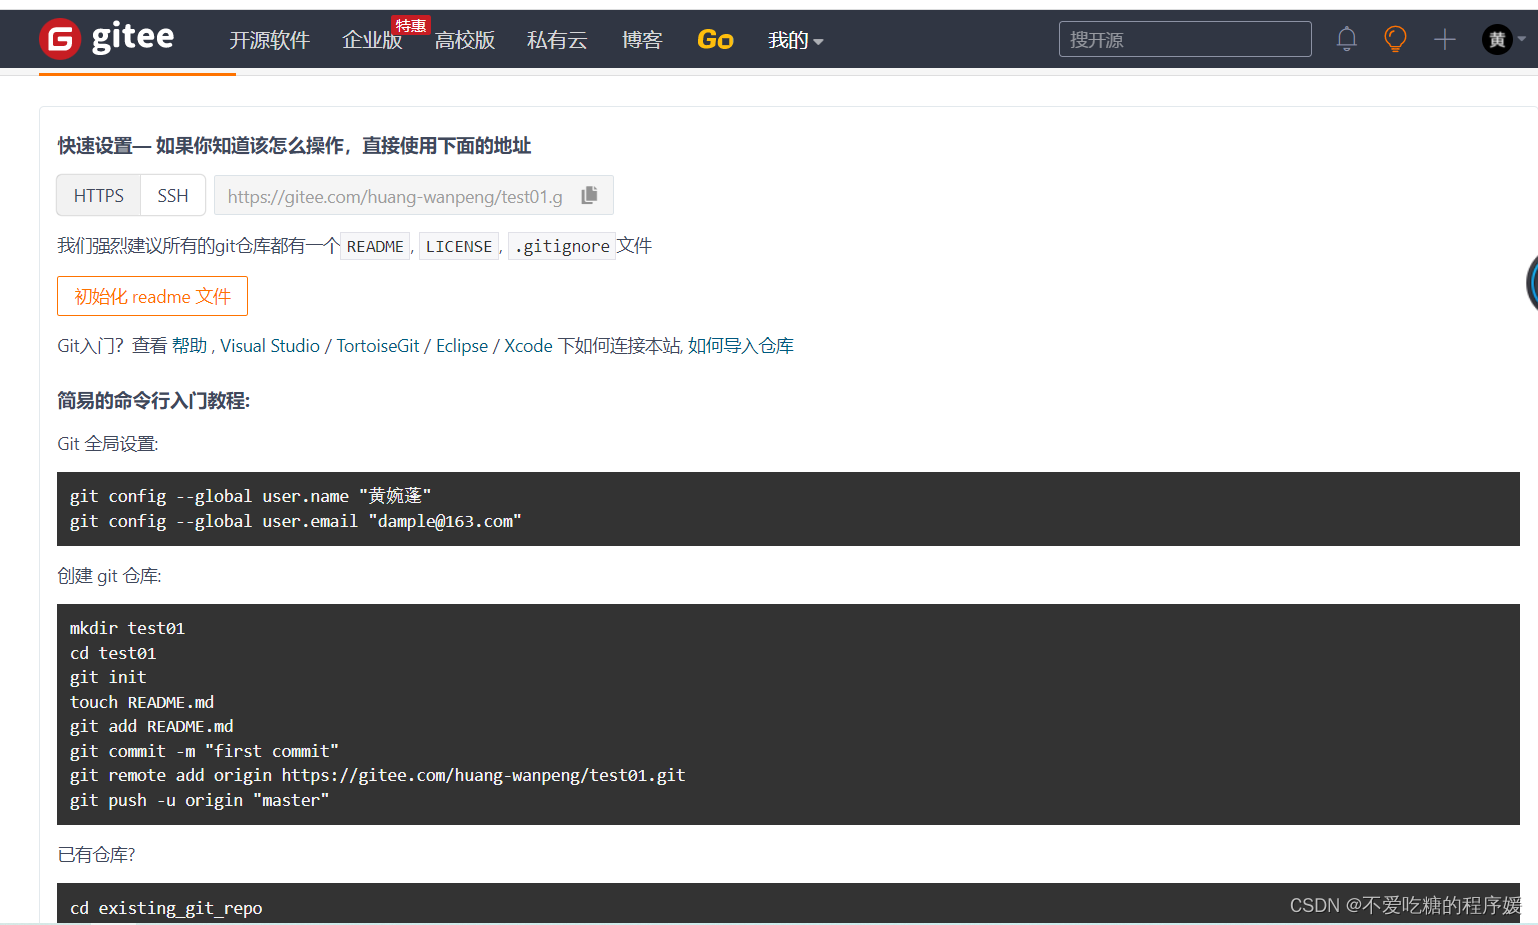The width and height of the screenshot is (1538, 925).
Task: Click the gitee wordmark text
Action: (x=133, y=38)
